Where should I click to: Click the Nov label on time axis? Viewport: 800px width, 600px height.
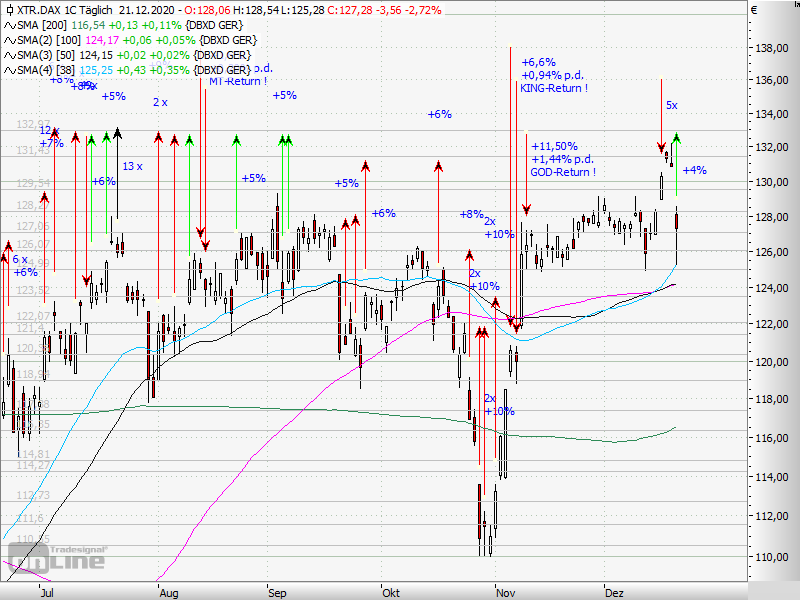(506, 593)
